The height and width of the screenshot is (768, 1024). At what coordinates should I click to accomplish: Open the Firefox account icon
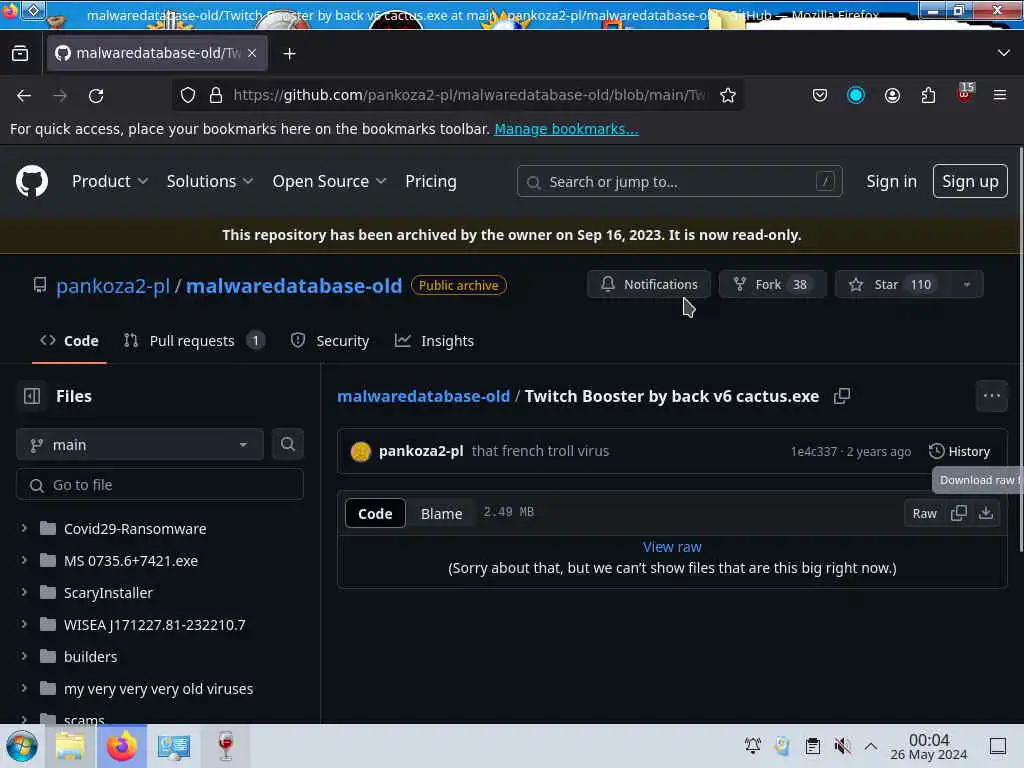tap(892, 95)
